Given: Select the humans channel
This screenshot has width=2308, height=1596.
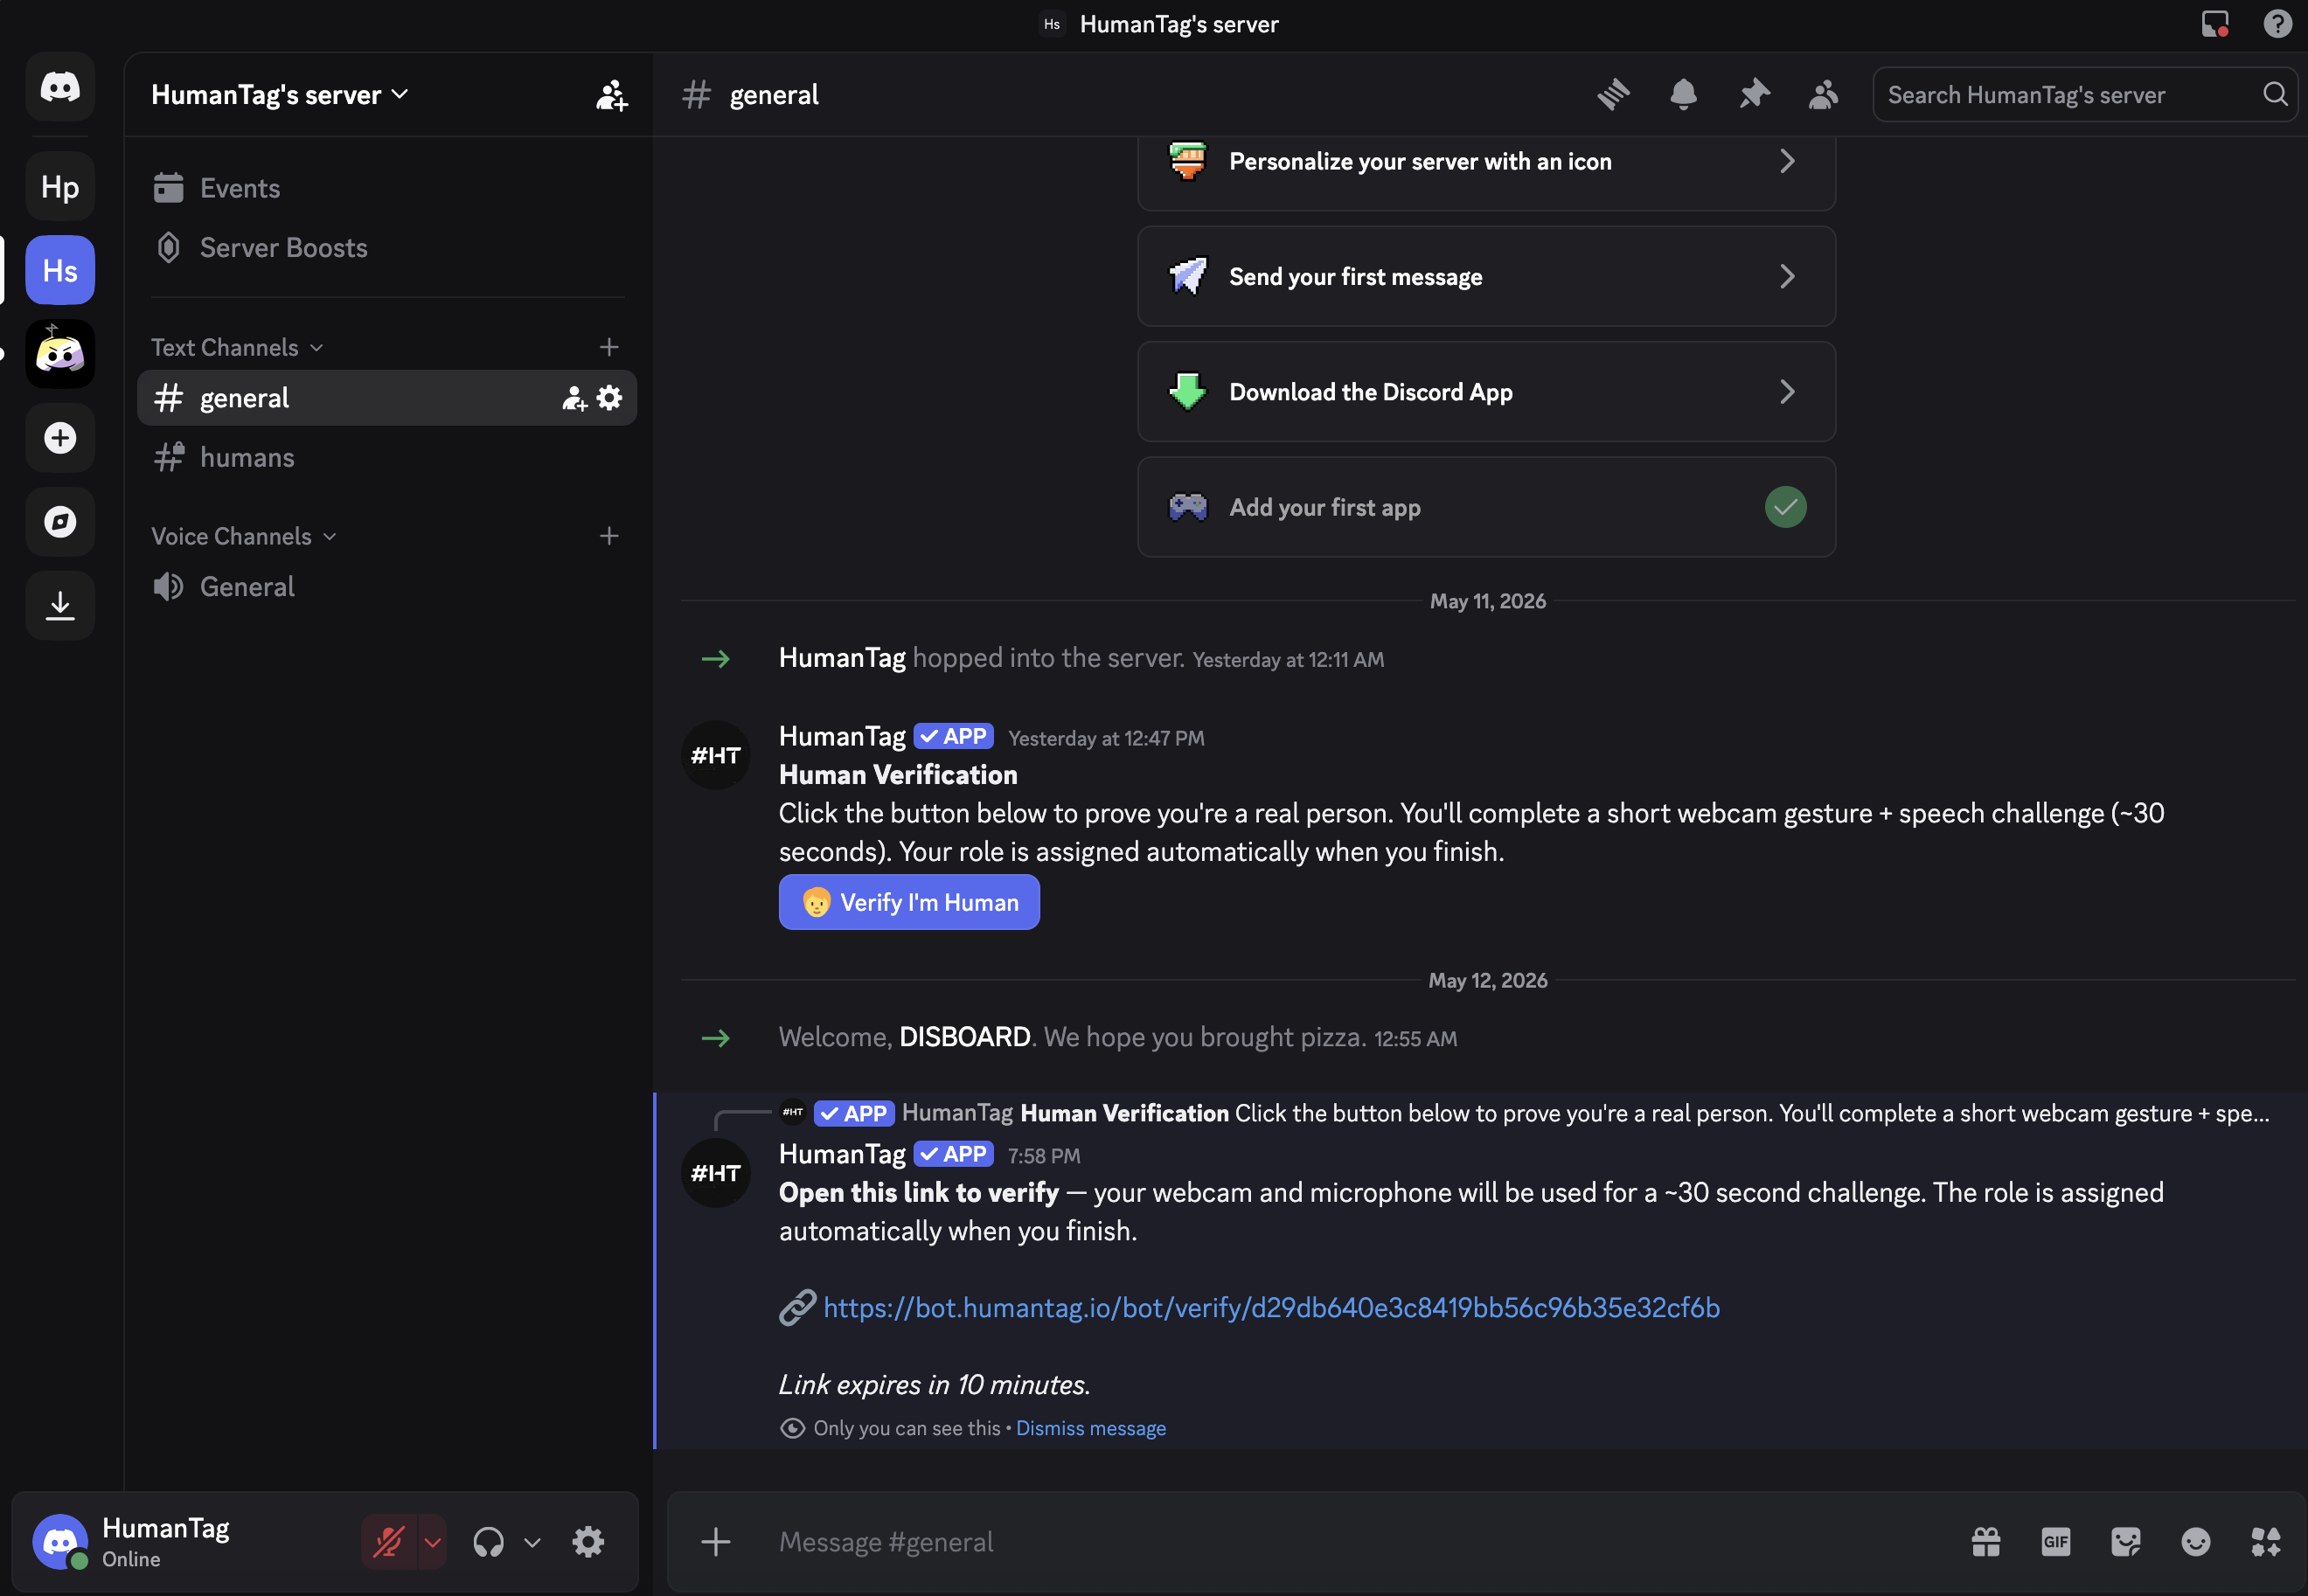Looking at the screenshot, I should [x=387, y=458].
